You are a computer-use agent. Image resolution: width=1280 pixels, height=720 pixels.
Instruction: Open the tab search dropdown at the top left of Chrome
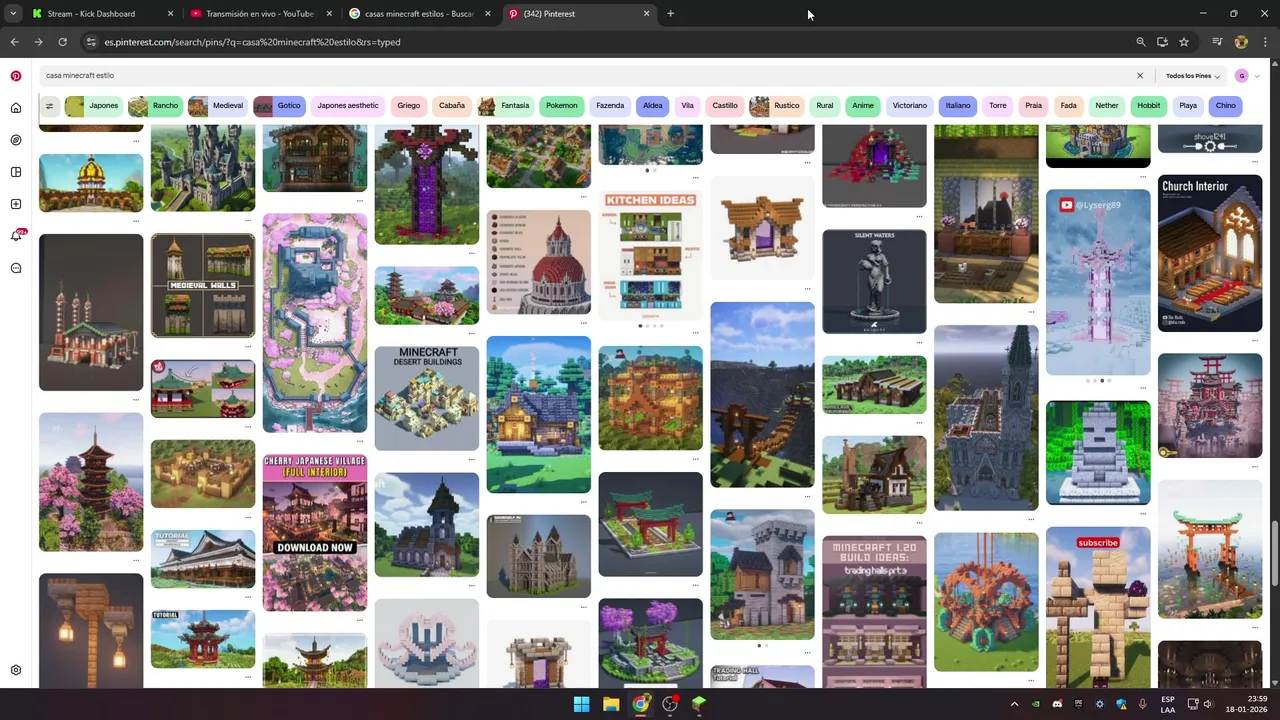pyautogui.click(x=13, y=14)
